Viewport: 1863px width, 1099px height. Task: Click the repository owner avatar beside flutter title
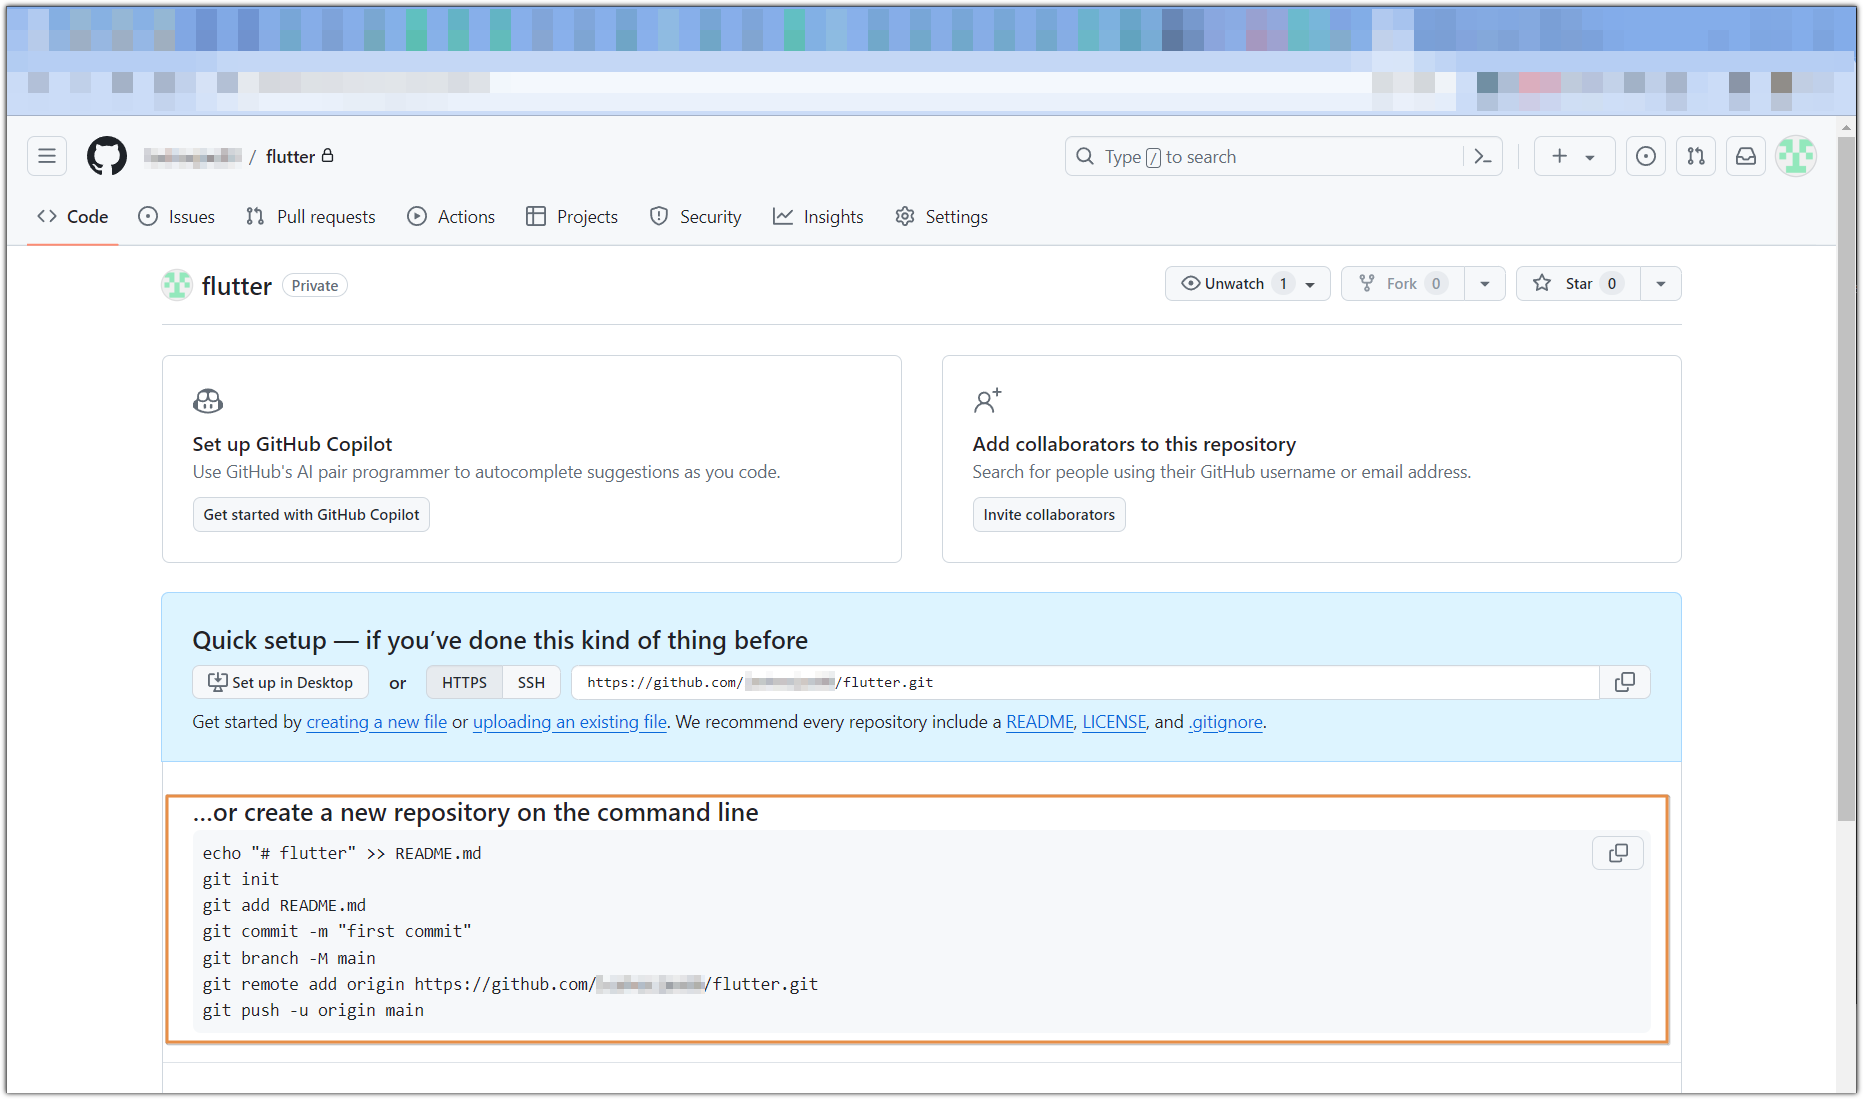(x=177, y=285)
